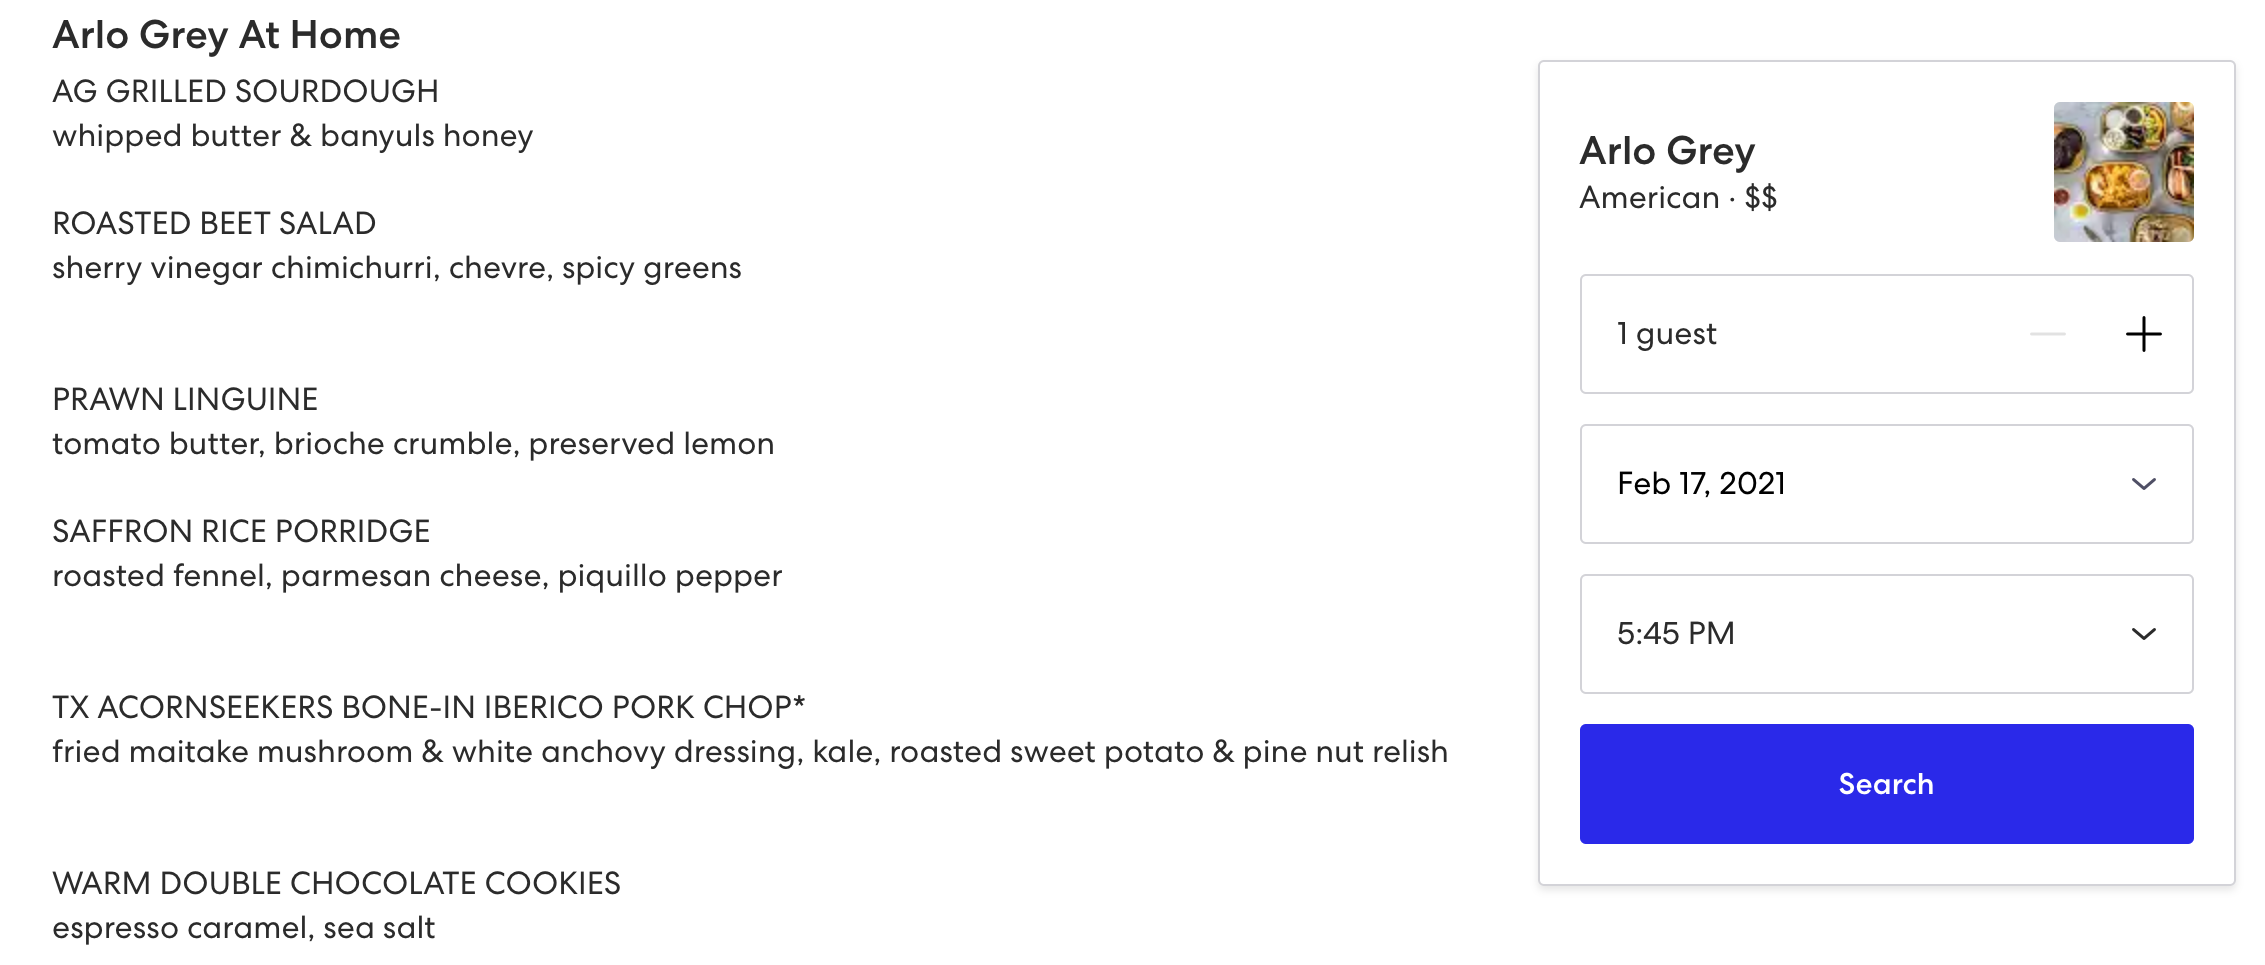Viewport: 2265px width, 965px height.
Task: Select the Arlo Grey restaurant name
Action: (1666, 150)
